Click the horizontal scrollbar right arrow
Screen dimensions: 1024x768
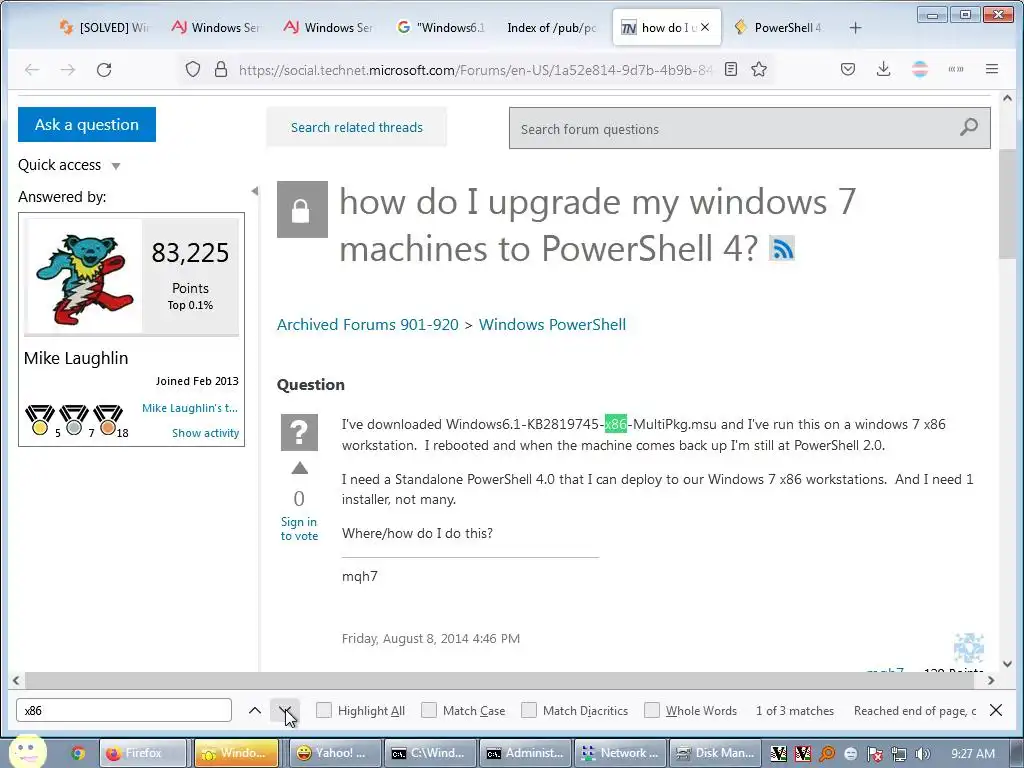pos(991,680)
